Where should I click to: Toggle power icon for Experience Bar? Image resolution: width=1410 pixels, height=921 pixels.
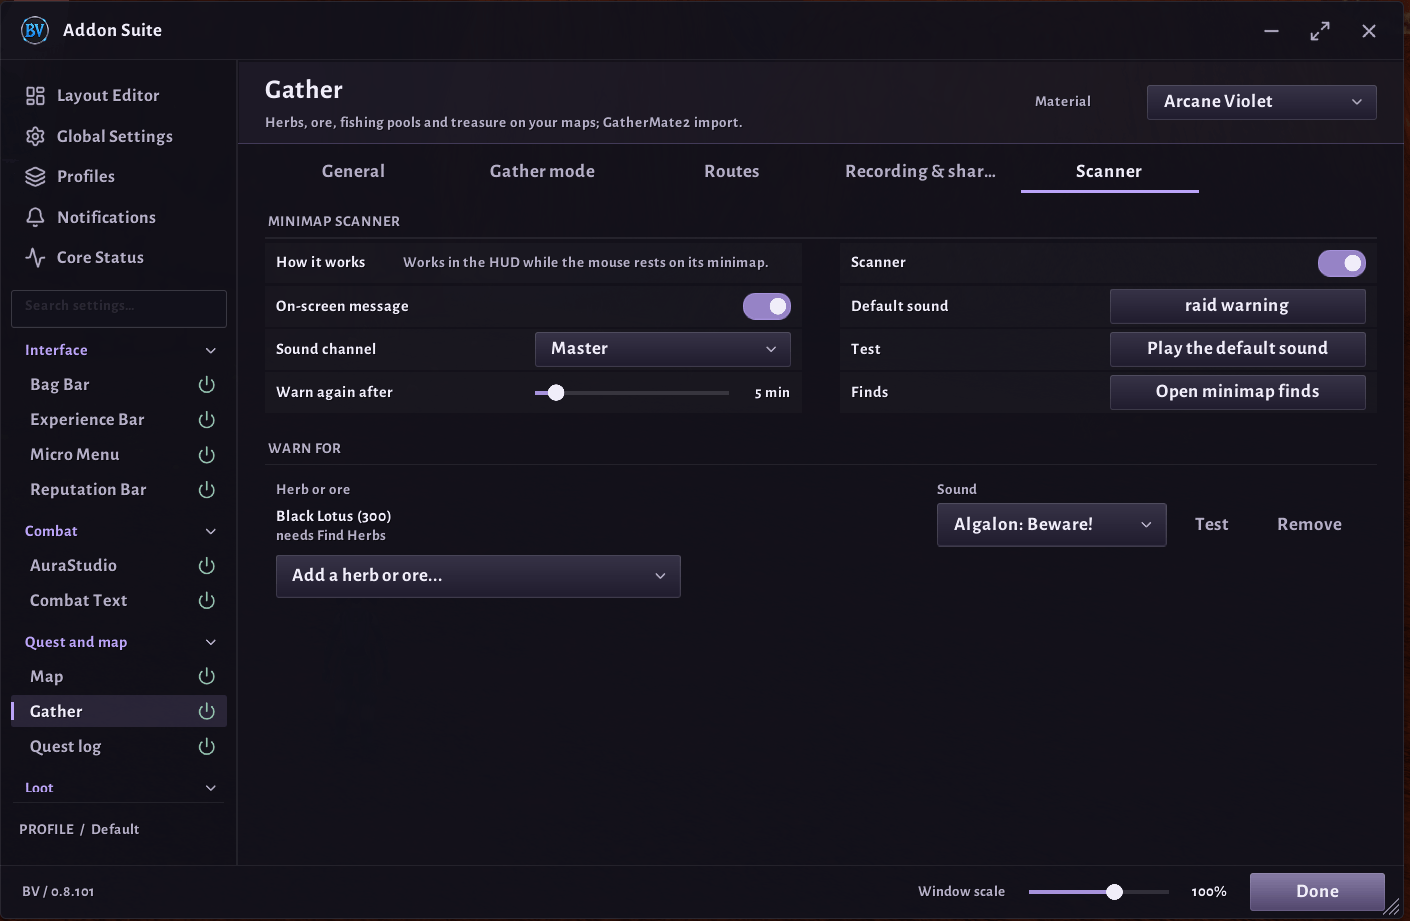click(x=207, y=420)
